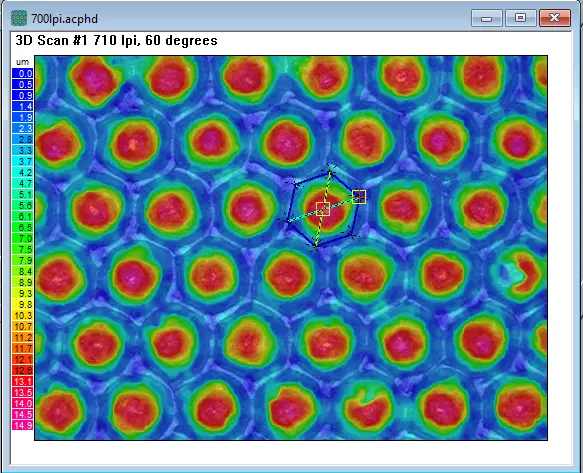Click the '3D Scan #1 710 lpi, 60 degrees' heading
This screenshot has width=583, height=473.
click(x=116, y=41)
